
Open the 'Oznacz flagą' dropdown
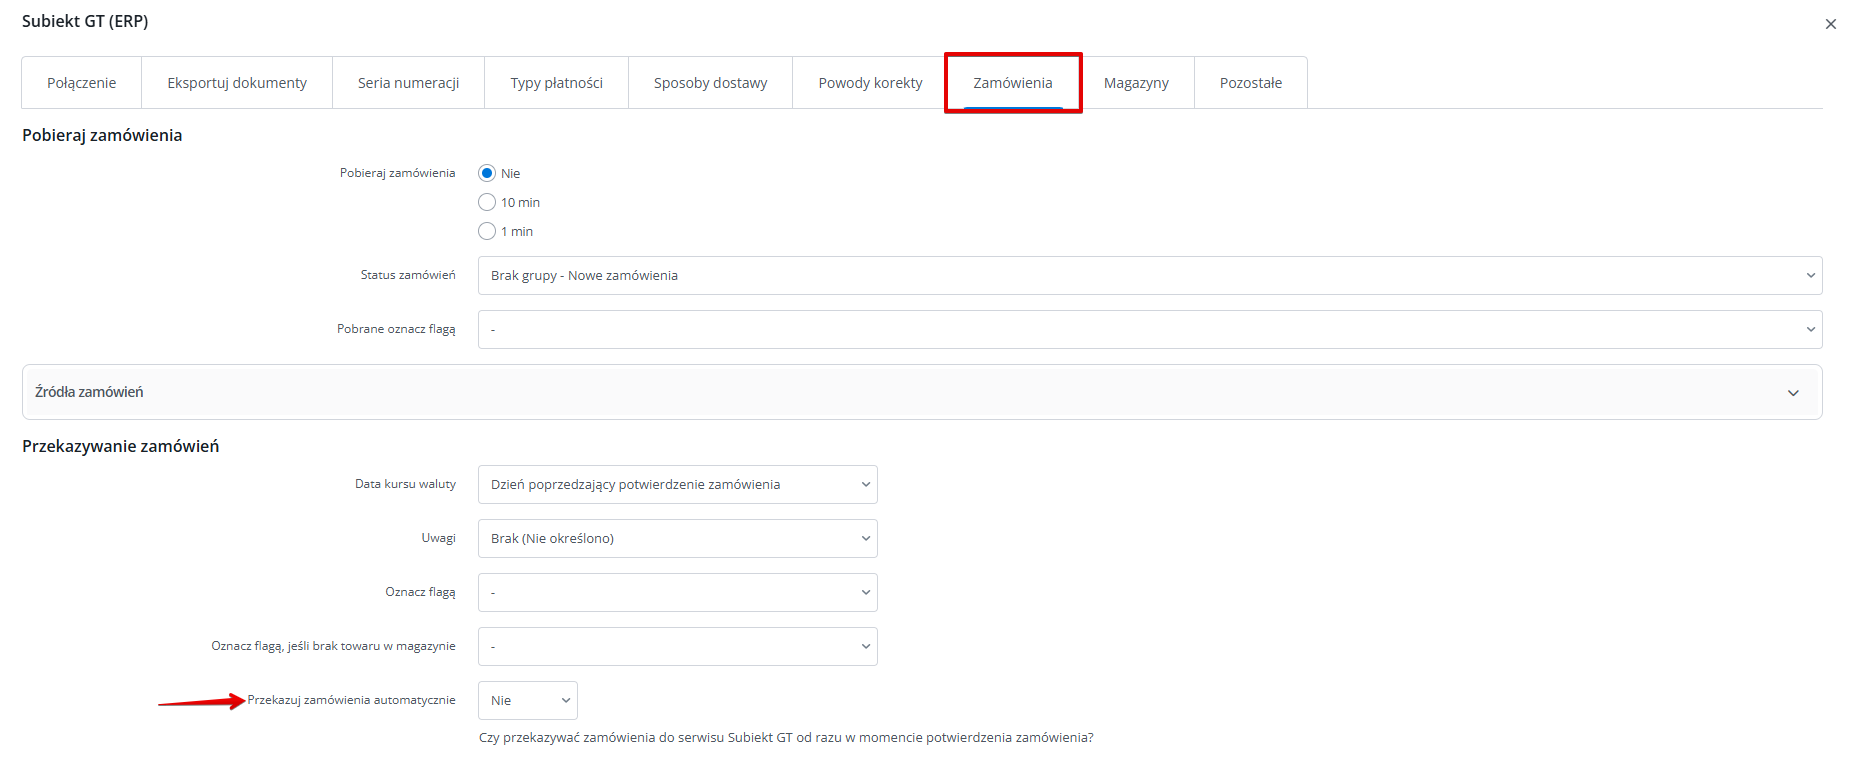tap(677, 593)
